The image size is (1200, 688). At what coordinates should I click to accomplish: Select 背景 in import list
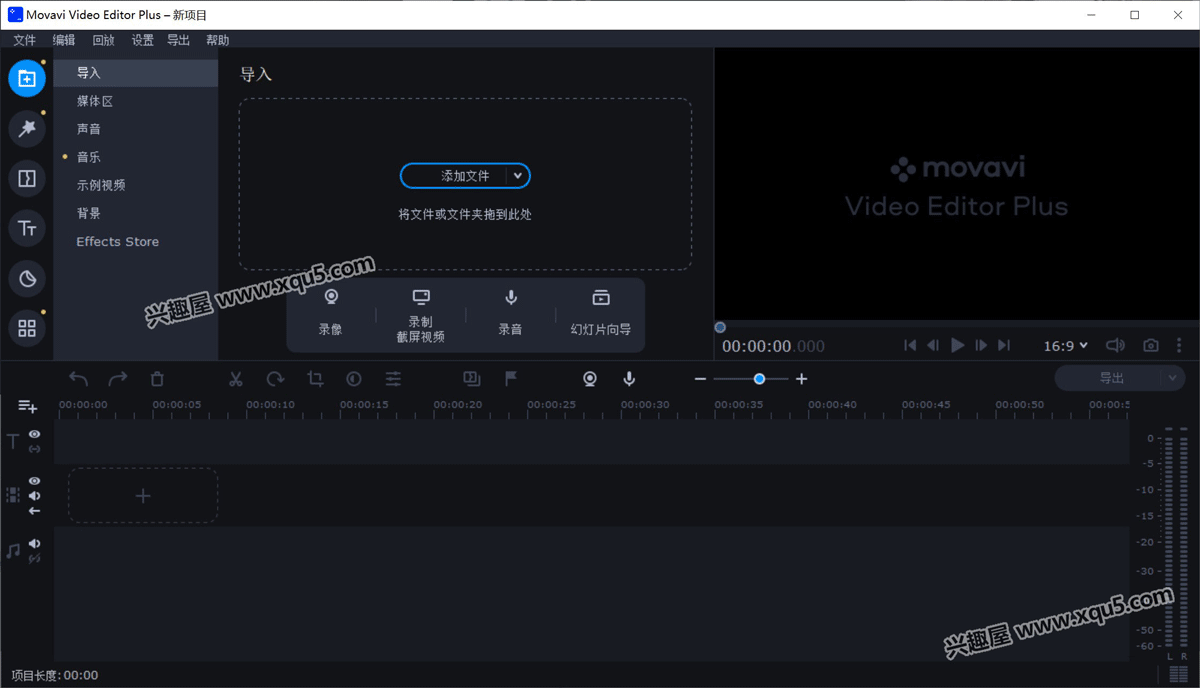[x=136, y=213]
